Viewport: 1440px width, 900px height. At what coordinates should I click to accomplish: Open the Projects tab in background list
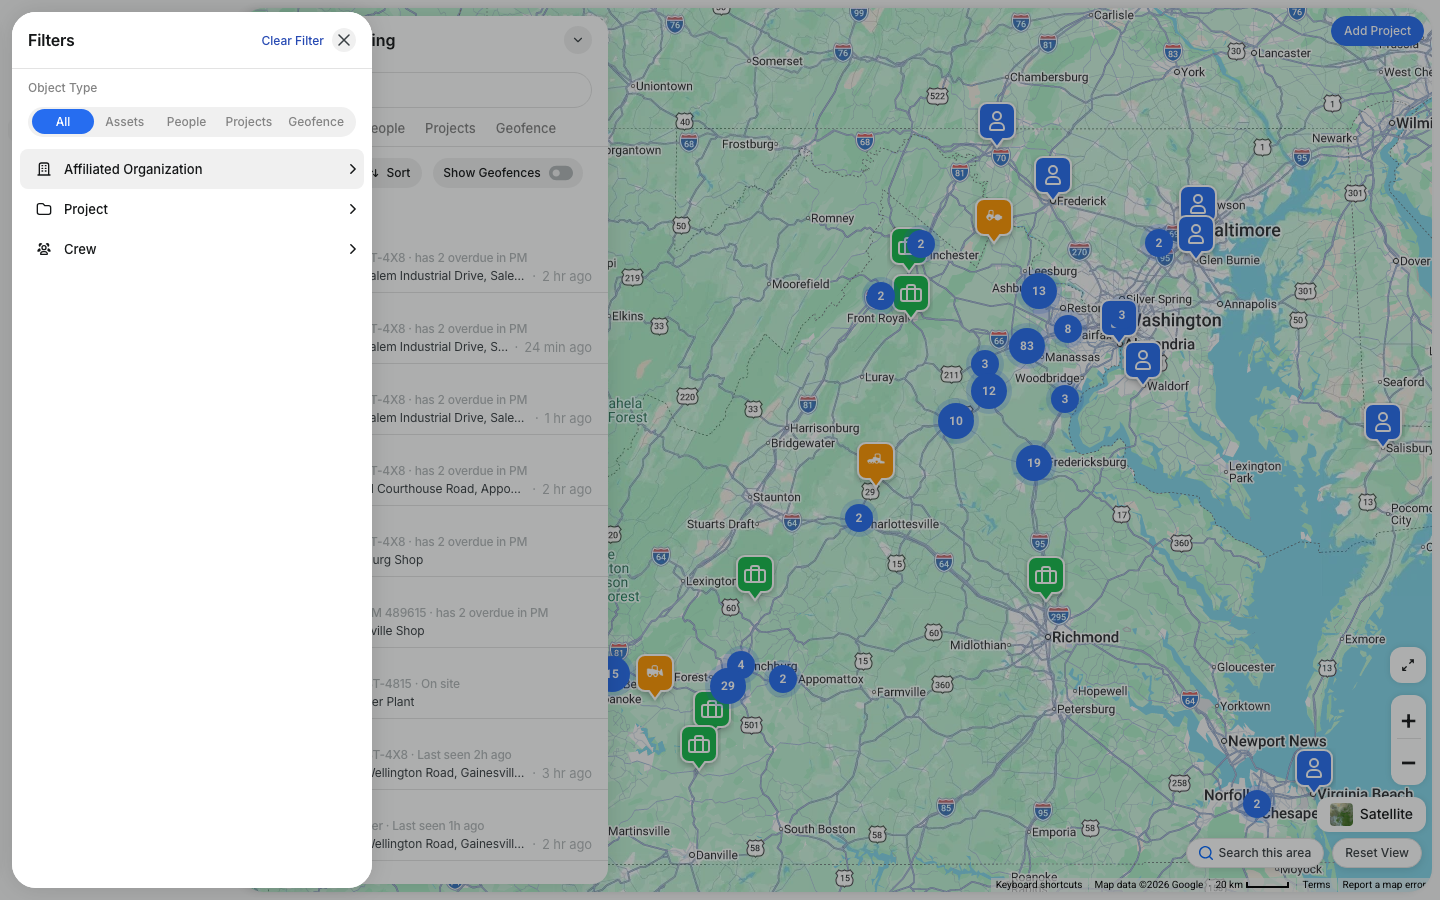[x=450, y=128]
